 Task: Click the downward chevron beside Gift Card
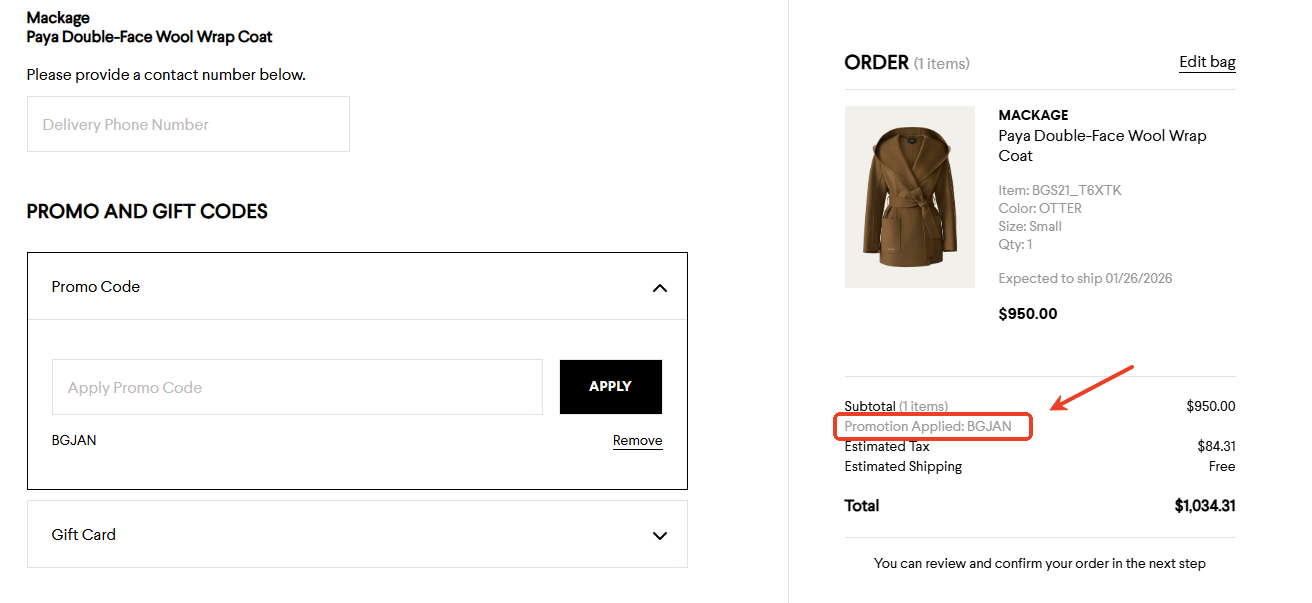point(660,535)
